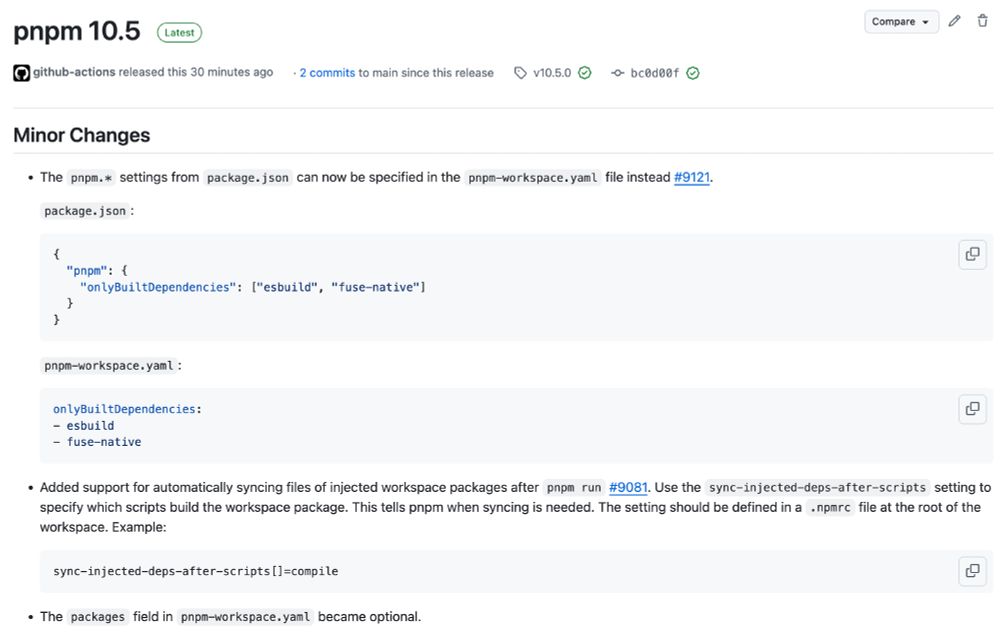Click the pnpm 10.5 release title

[77, 31]
